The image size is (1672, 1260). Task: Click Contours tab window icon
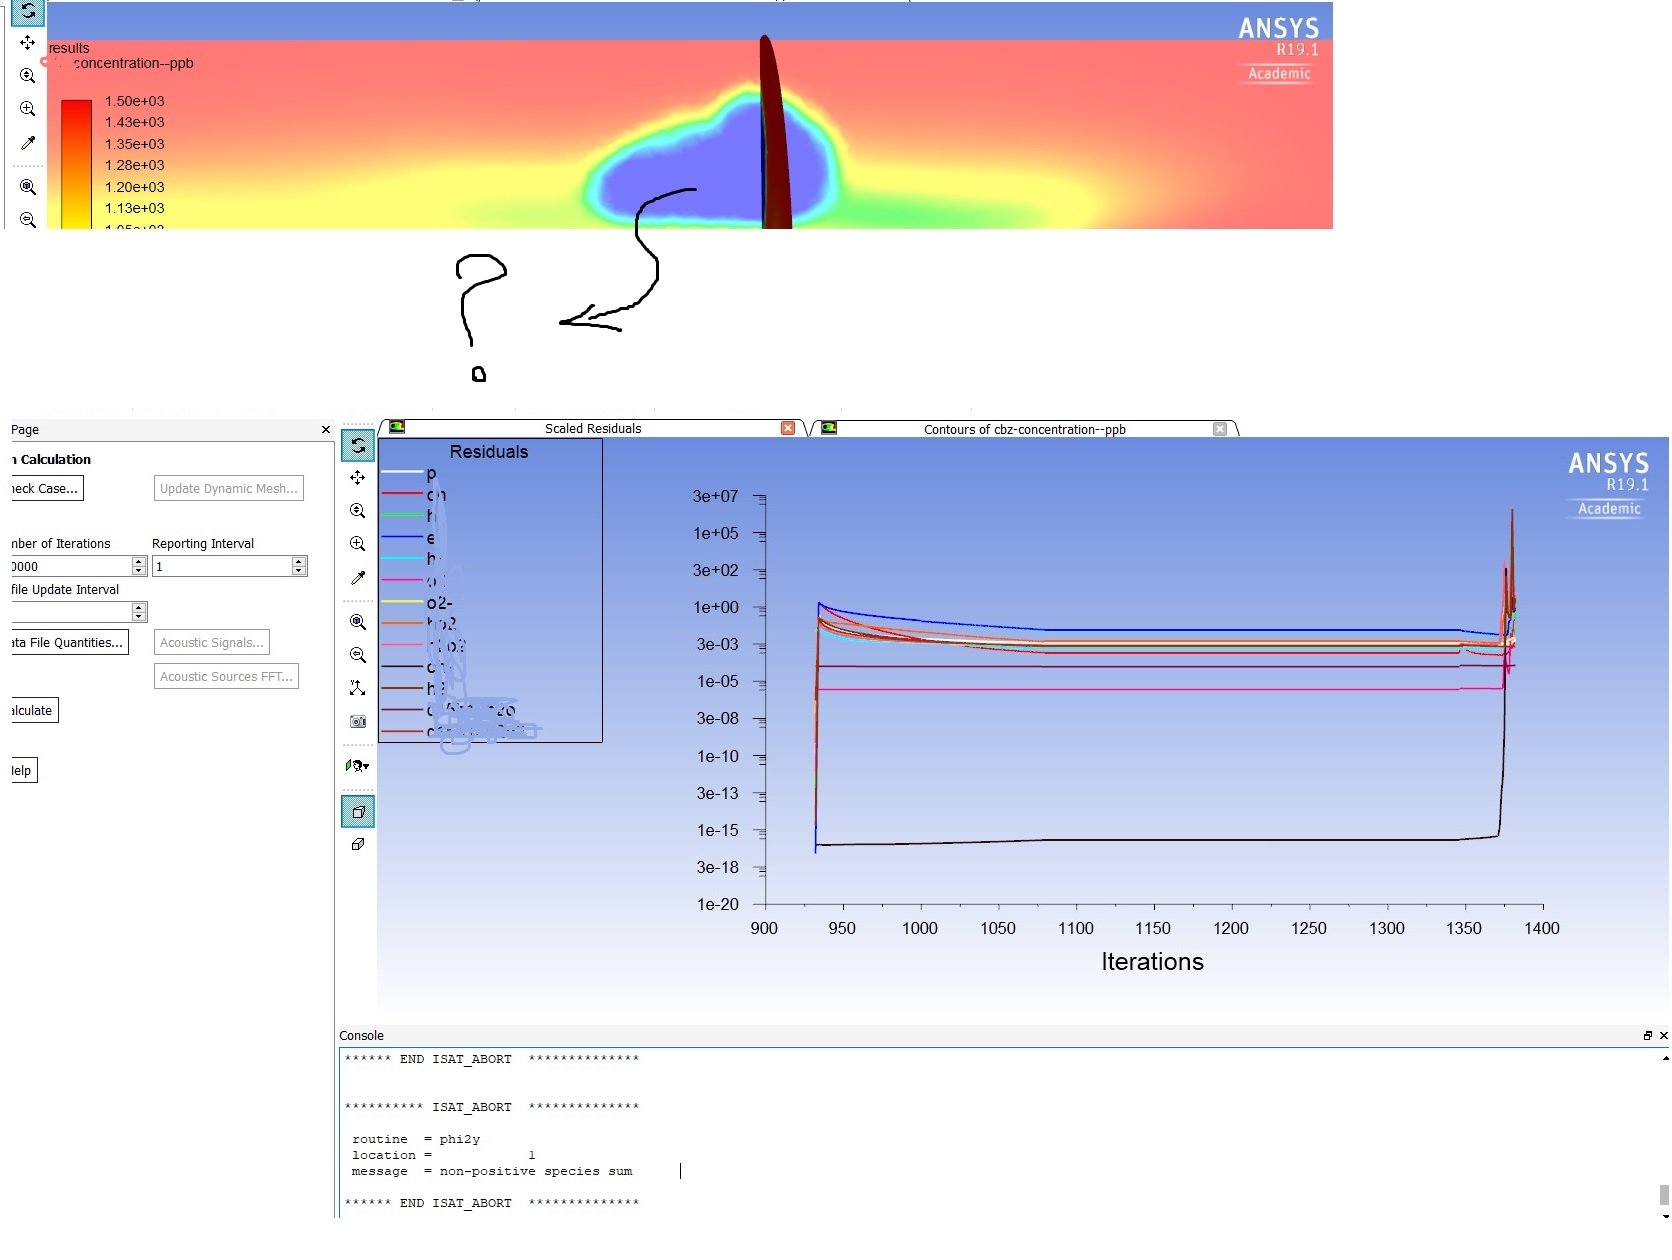(x=829, y=428)
